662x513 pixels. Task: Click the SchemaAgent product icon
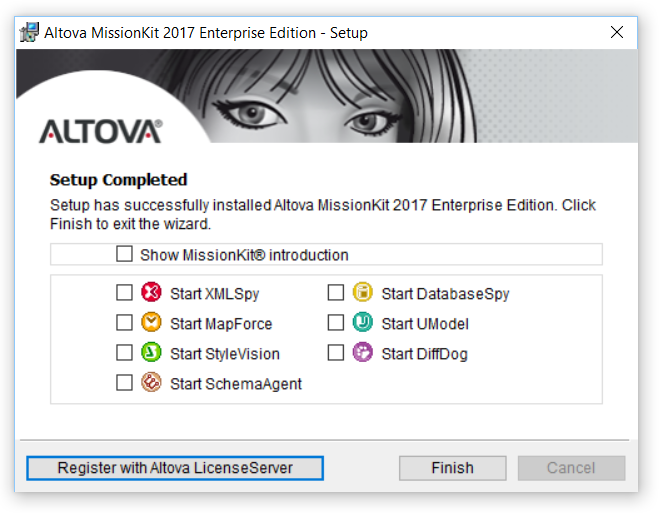(x=151, y=383)
